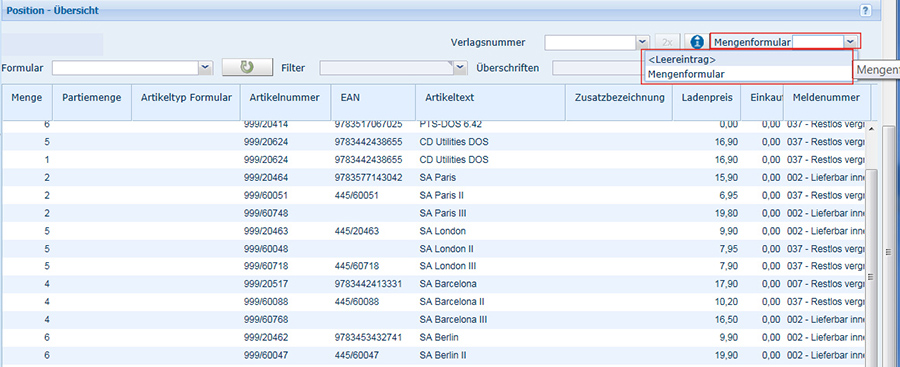Click EAN 9783577143042
This screenshot has width=900, height=367.
point(368,177)
